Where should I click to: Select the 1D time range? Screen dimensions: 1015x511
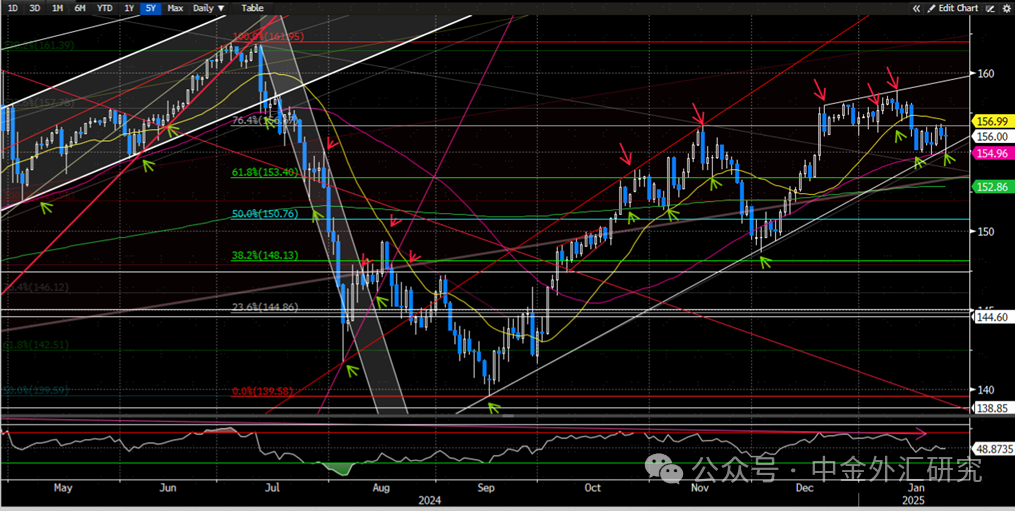(x=12, y=8)
